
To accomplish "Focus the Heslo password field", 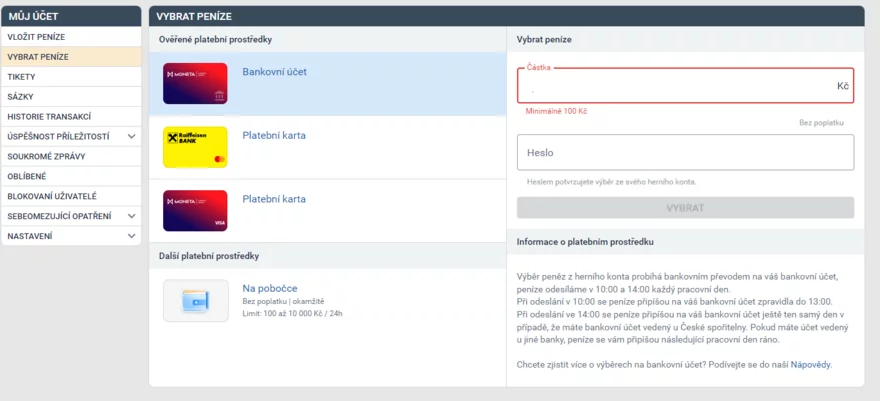I will [685, 152].
